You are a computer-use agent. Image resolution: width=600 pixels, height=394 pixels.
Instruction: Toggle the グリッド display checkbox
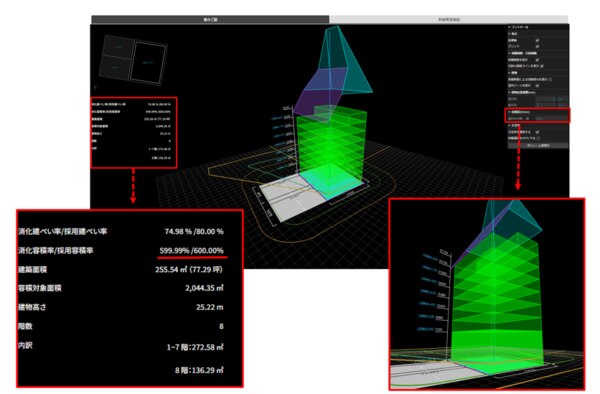537,46
